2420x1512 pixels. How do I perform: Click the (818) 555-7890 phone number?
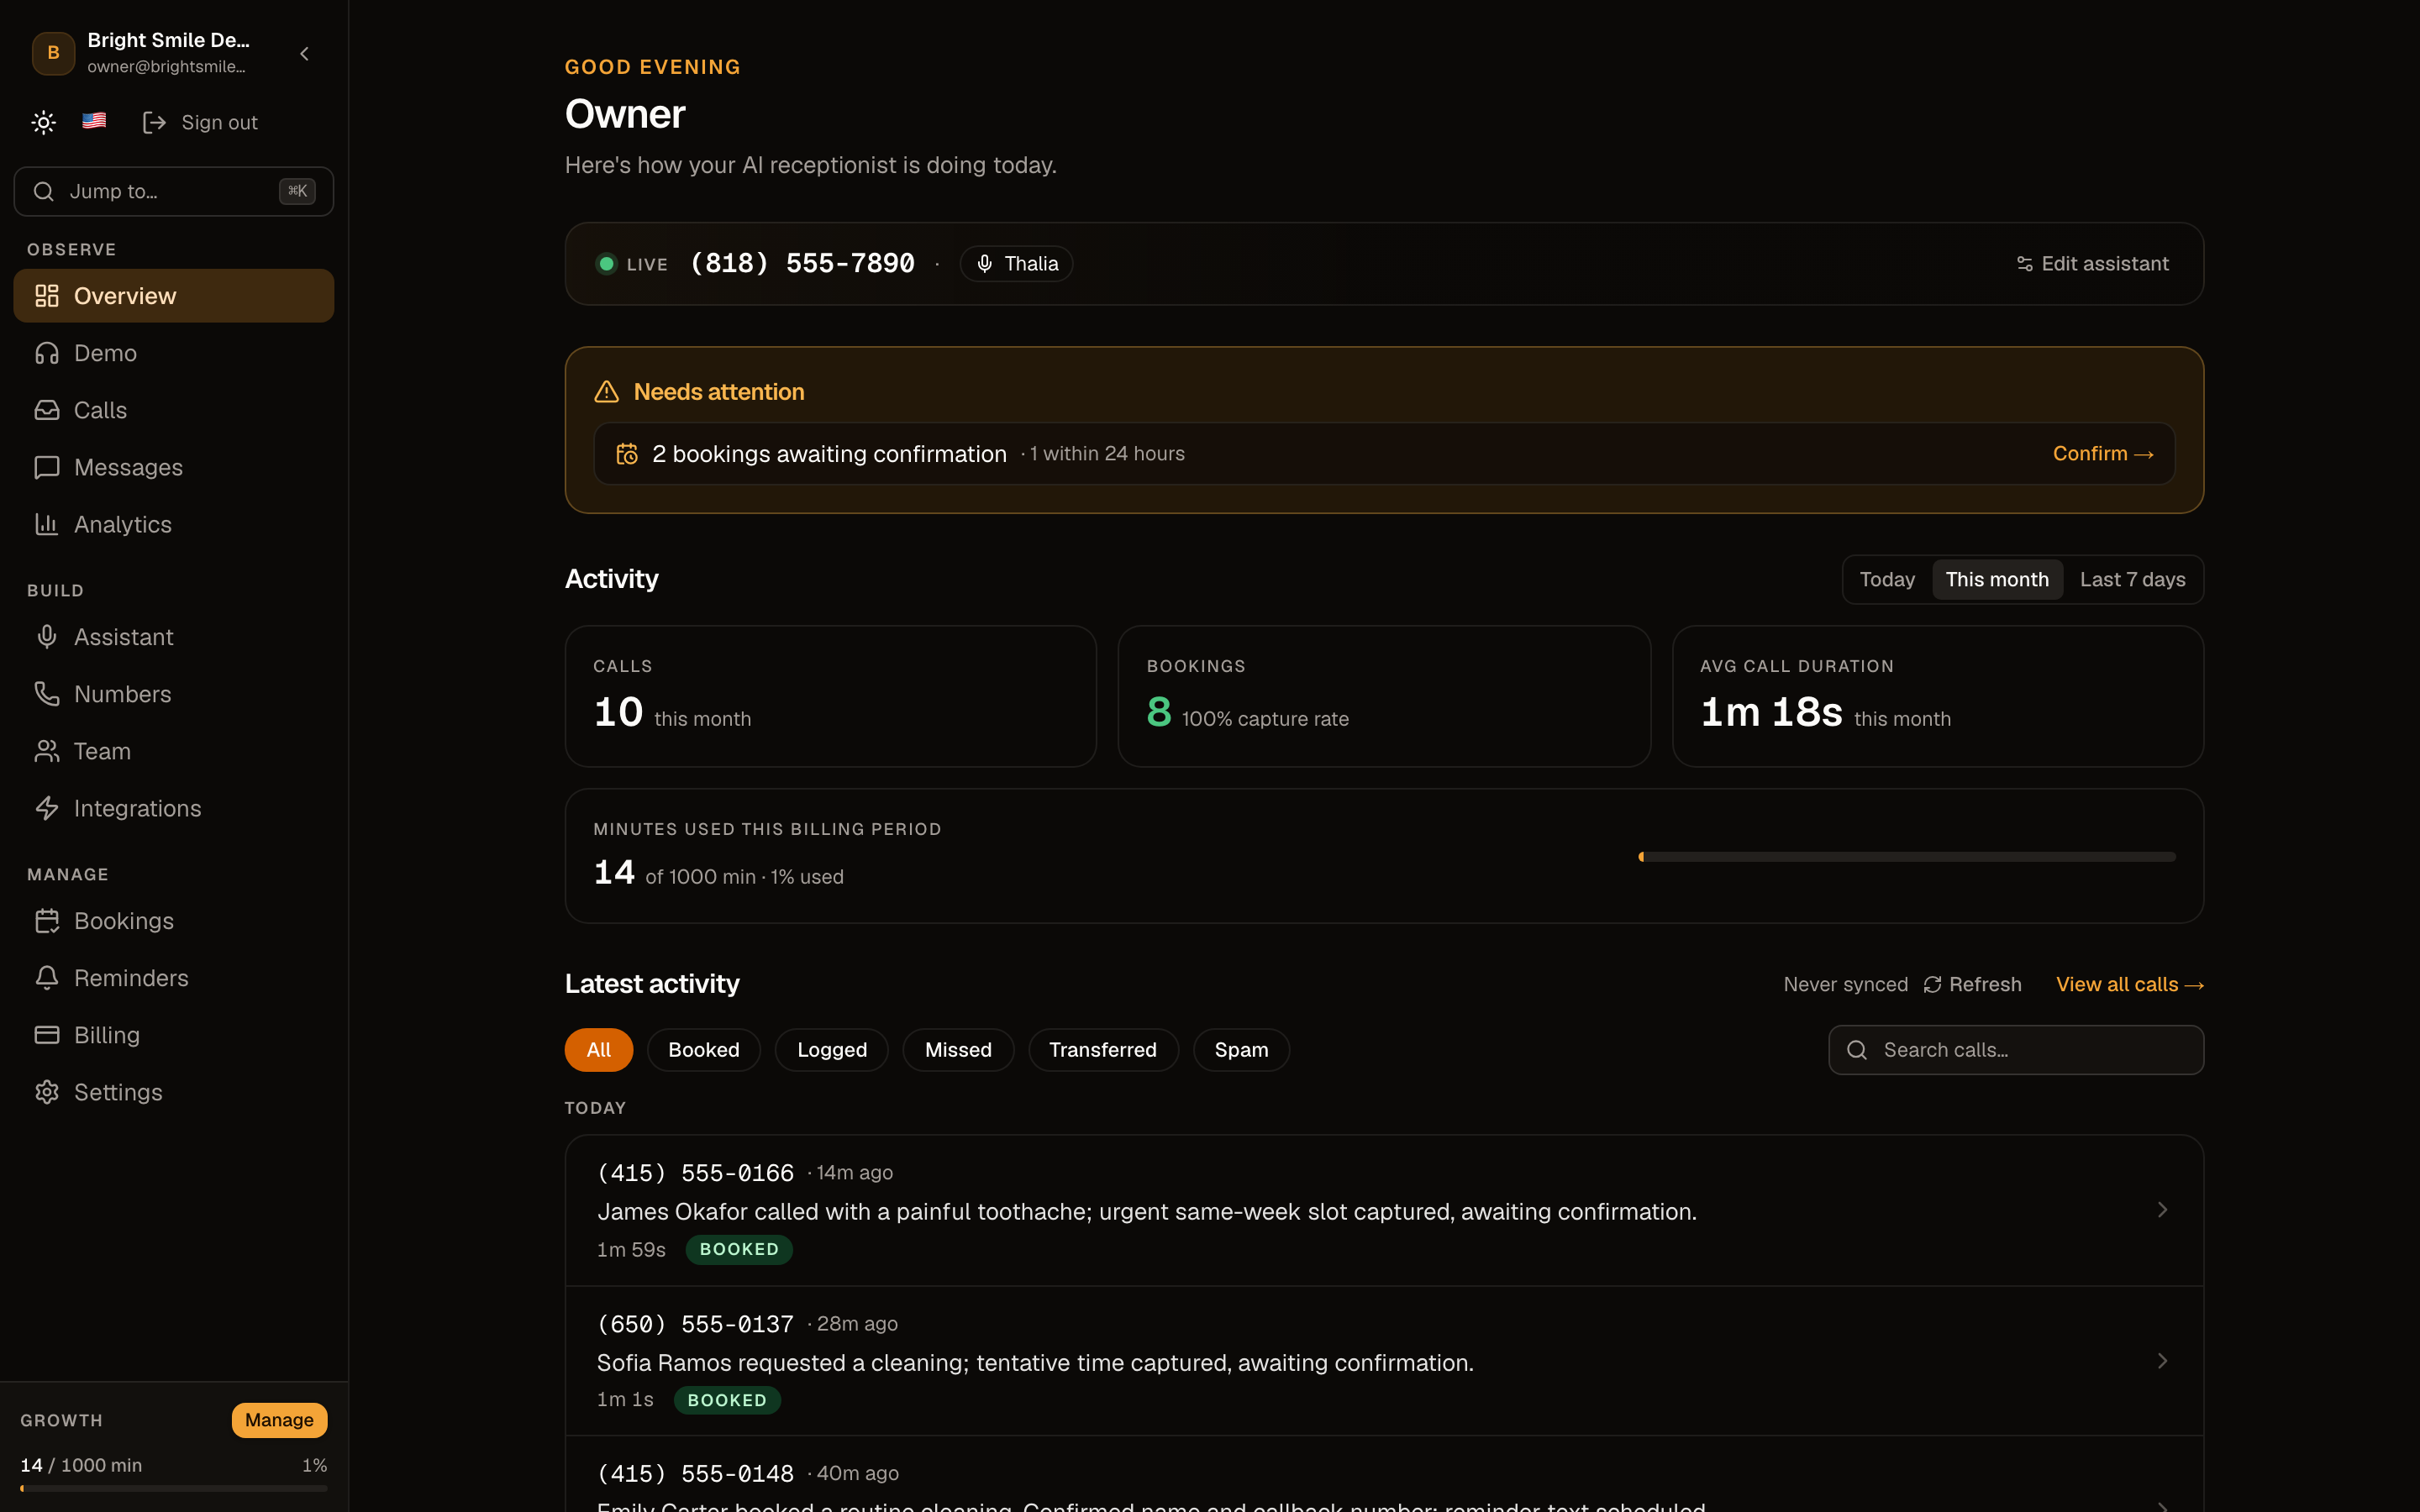(802, 264)
